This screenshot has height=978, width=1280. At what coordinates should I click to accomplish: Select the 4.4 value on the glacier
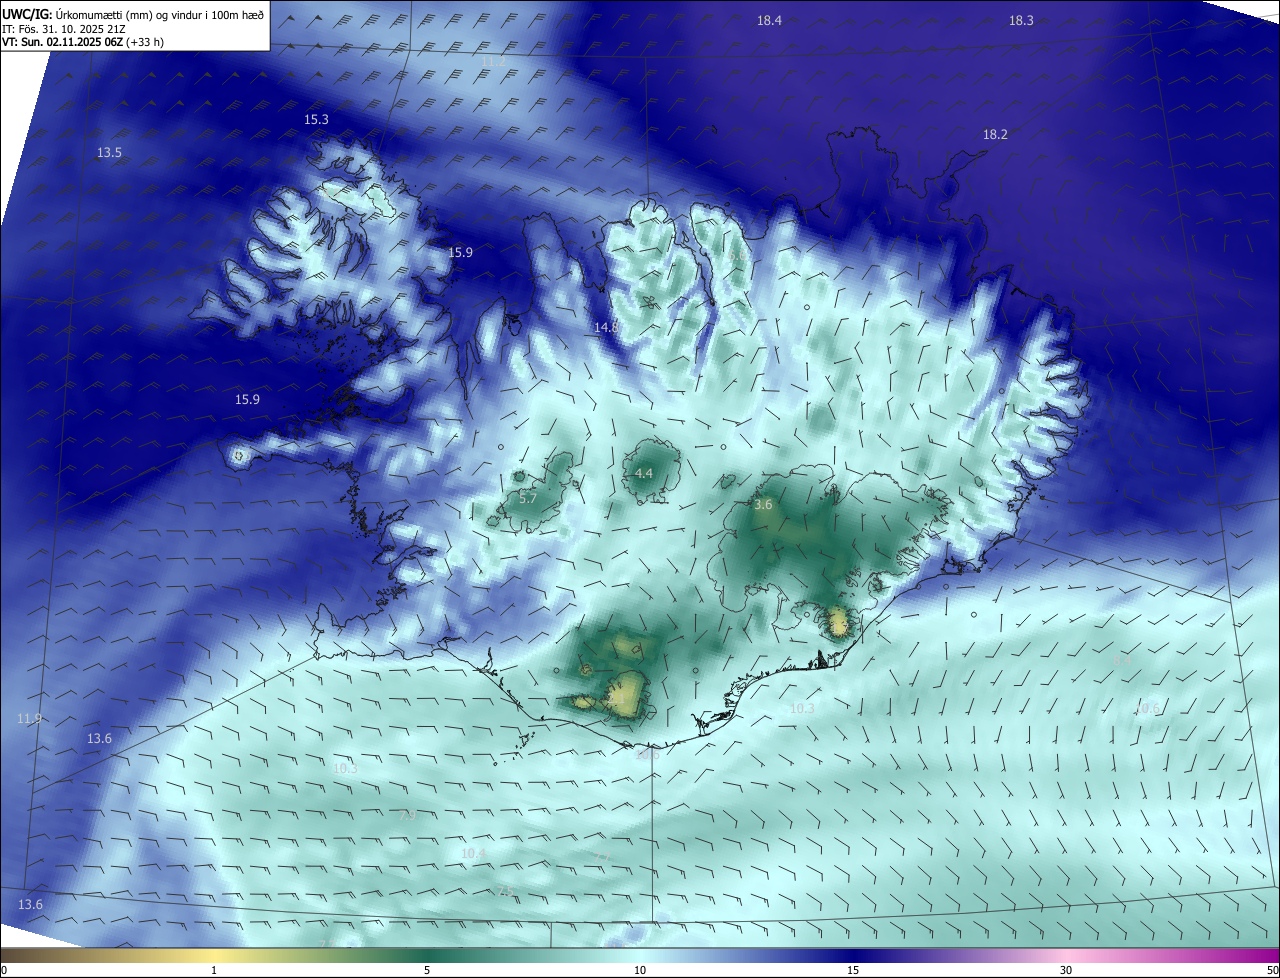pos(644,473)
